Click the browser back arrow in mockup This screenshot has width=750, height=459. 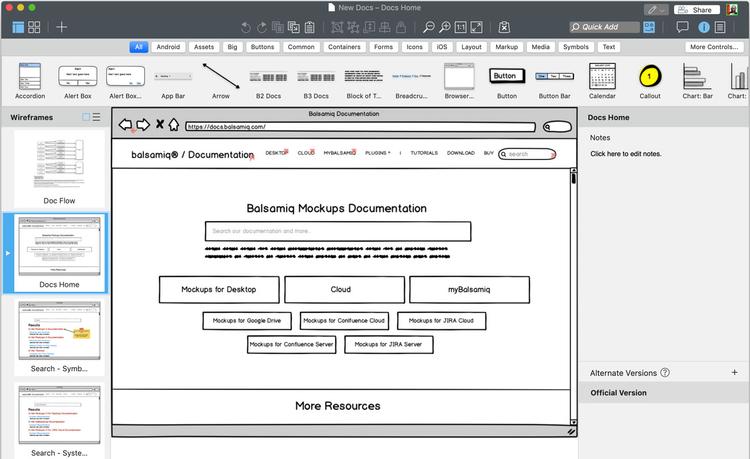(x=125, y=125)
